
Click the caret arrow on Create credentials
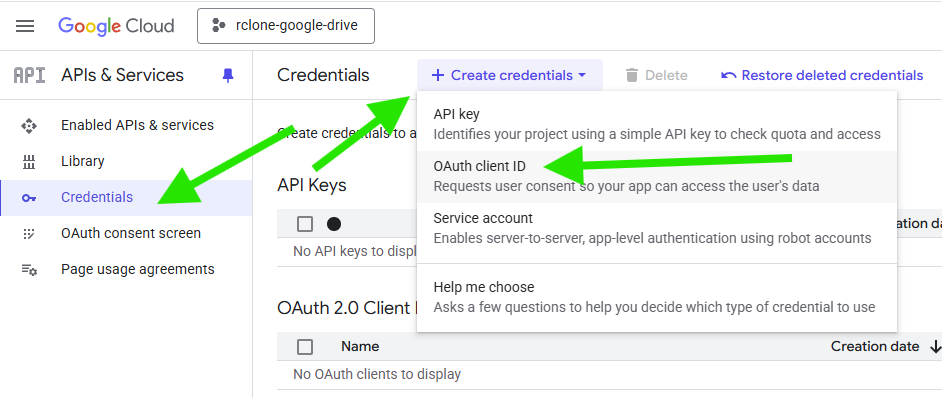click(x=582, y=75)
